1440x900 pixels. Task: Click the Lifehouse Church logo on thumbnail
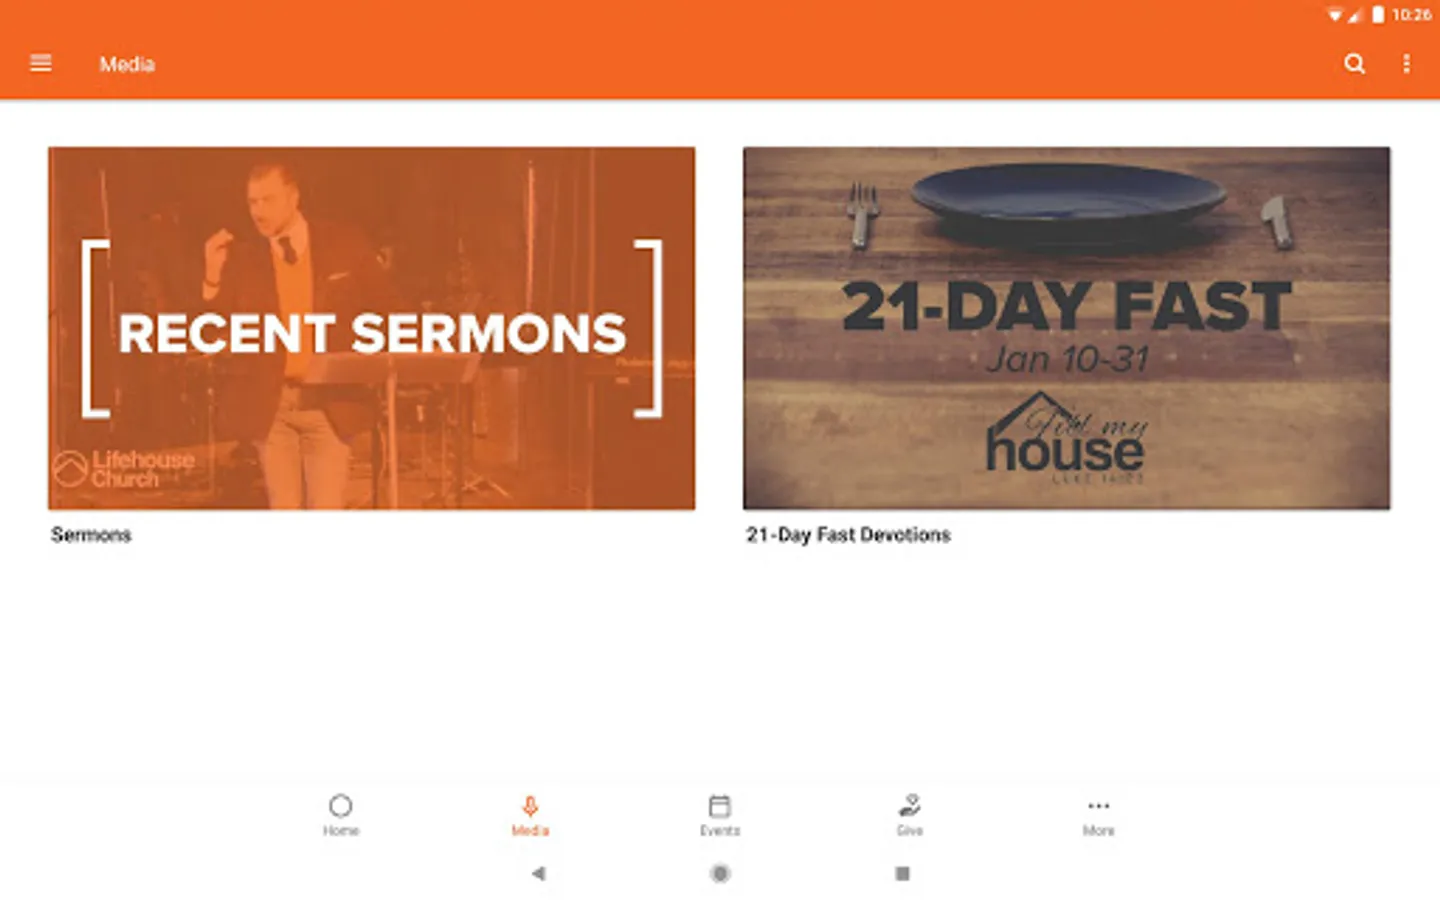(124, 469)
